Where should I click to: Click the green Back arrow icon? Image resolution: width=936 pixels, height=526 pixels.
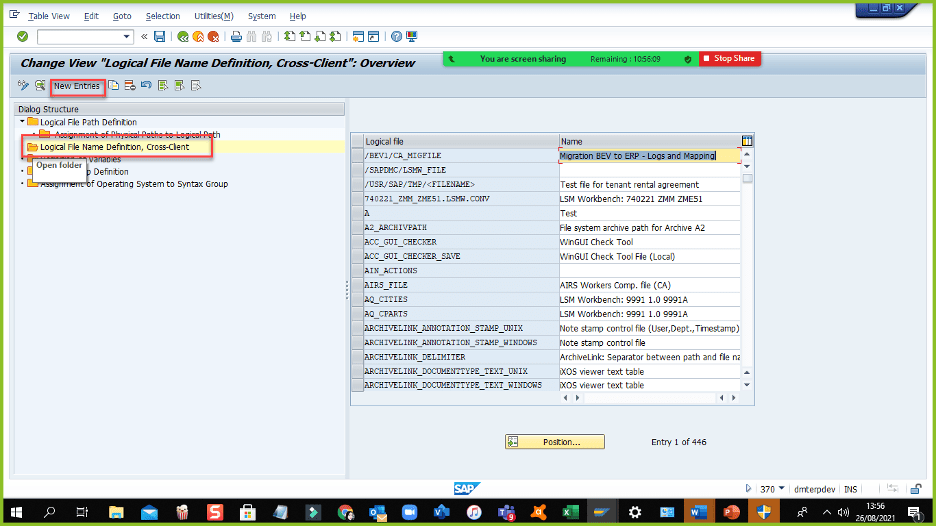[x=183, y=37]
